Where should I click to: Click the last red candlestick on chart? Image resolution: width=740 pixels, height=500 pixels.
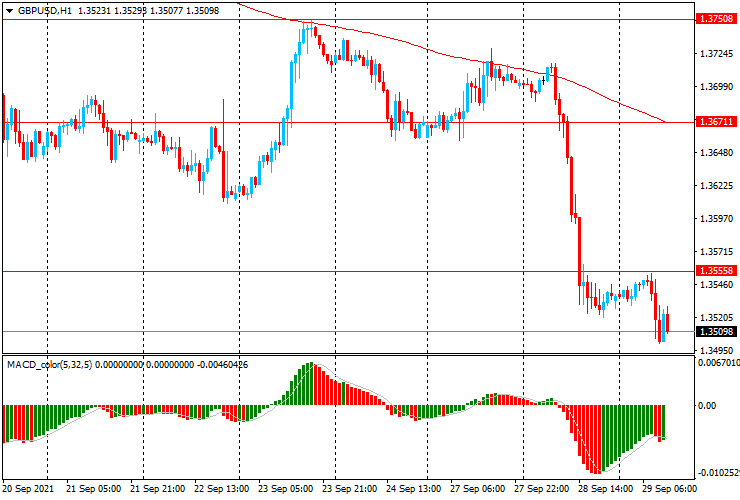pos(667,322)
